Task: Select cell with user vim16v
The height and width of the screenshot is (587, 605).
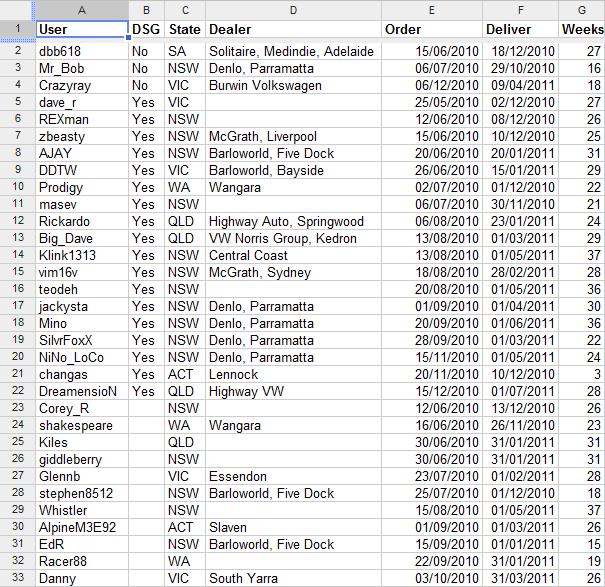Action: [x=82, y=272]
